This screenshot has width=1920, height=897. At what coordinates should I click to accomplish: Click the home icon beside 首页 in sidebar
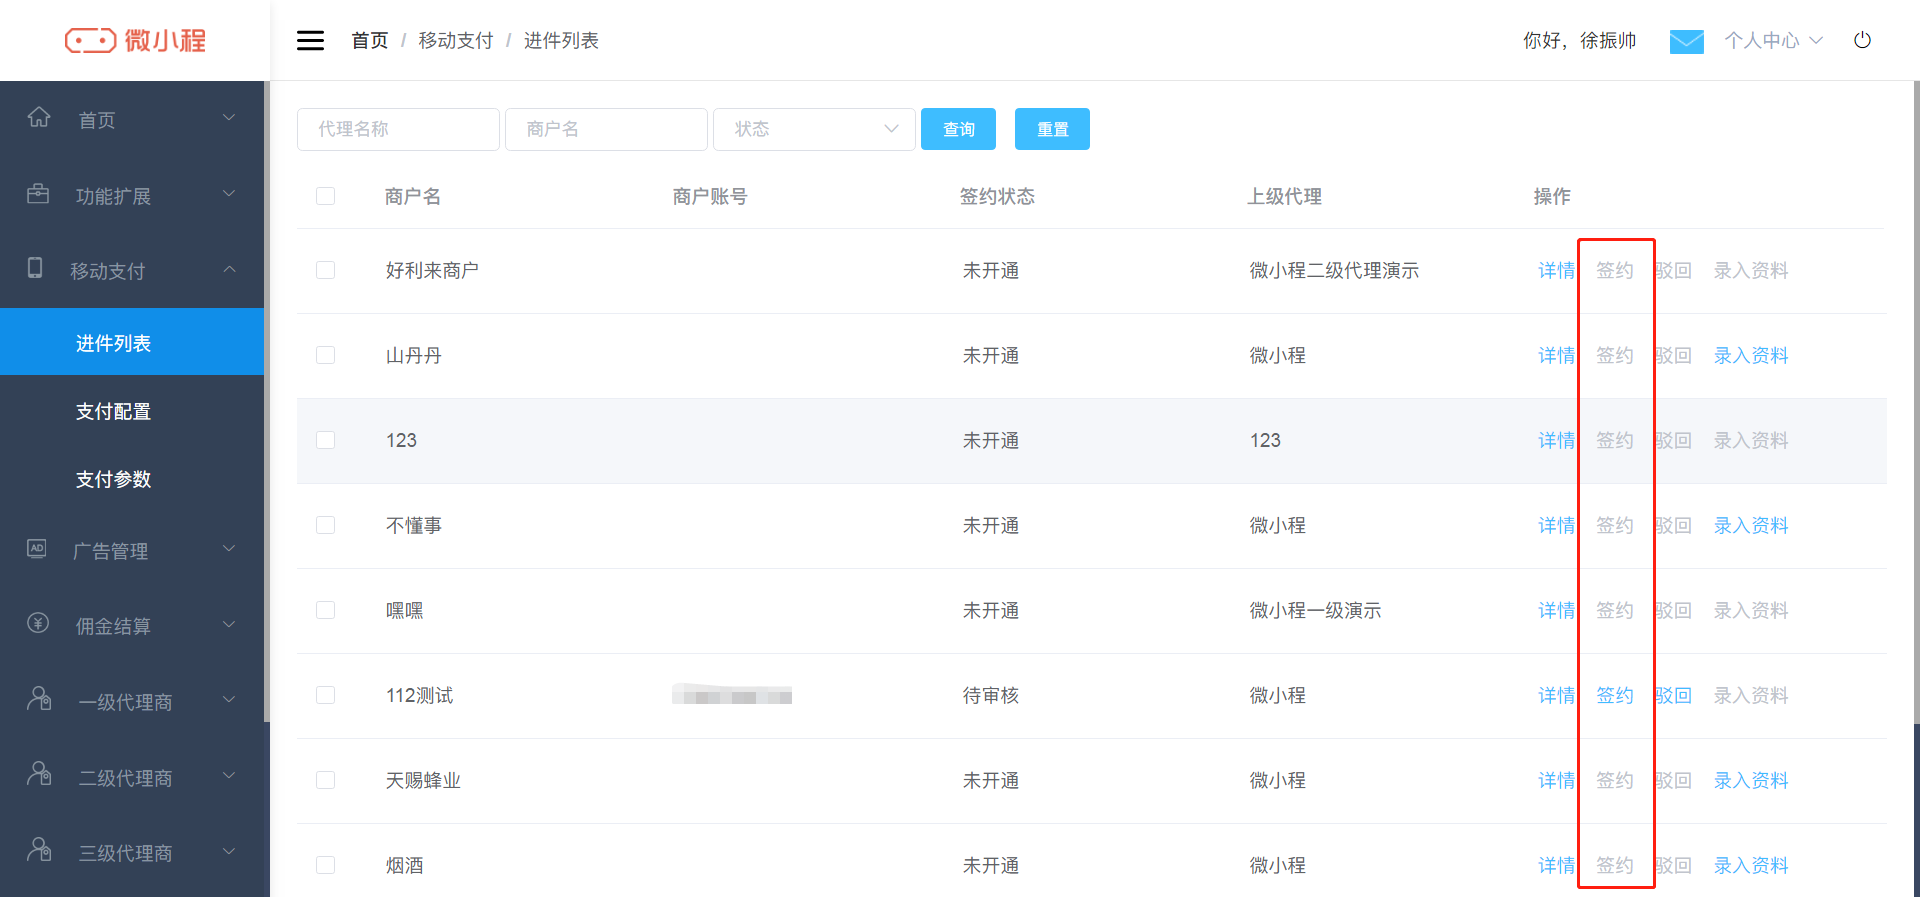(39, 117)
